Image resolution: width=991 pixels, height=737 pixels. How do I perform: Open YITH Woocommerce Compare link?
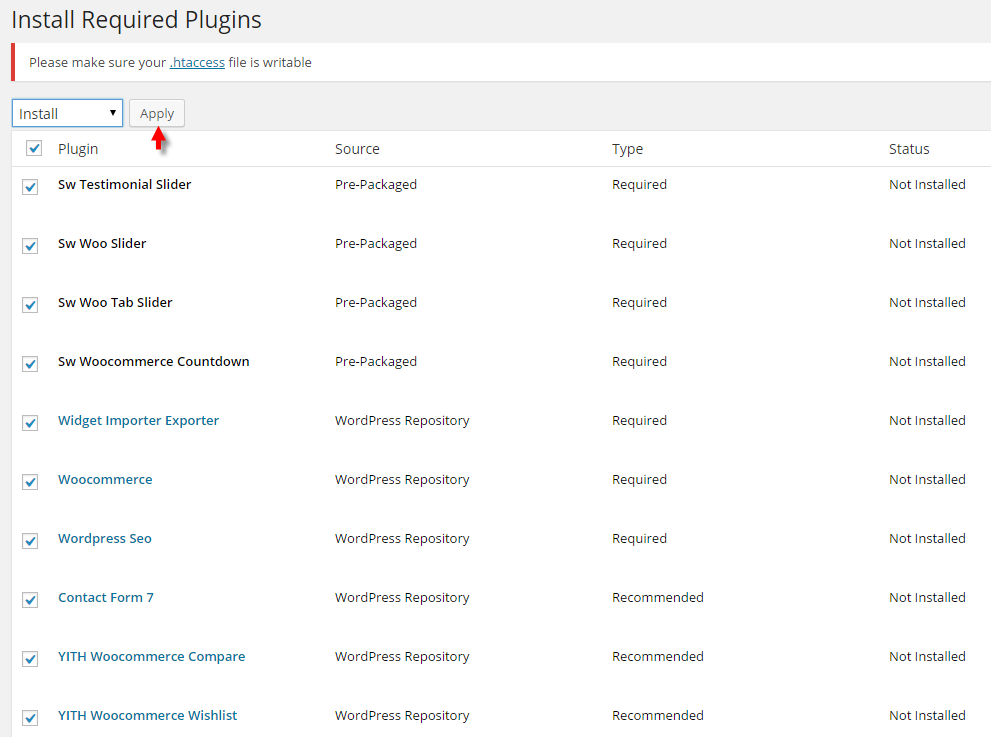(152, 656)
